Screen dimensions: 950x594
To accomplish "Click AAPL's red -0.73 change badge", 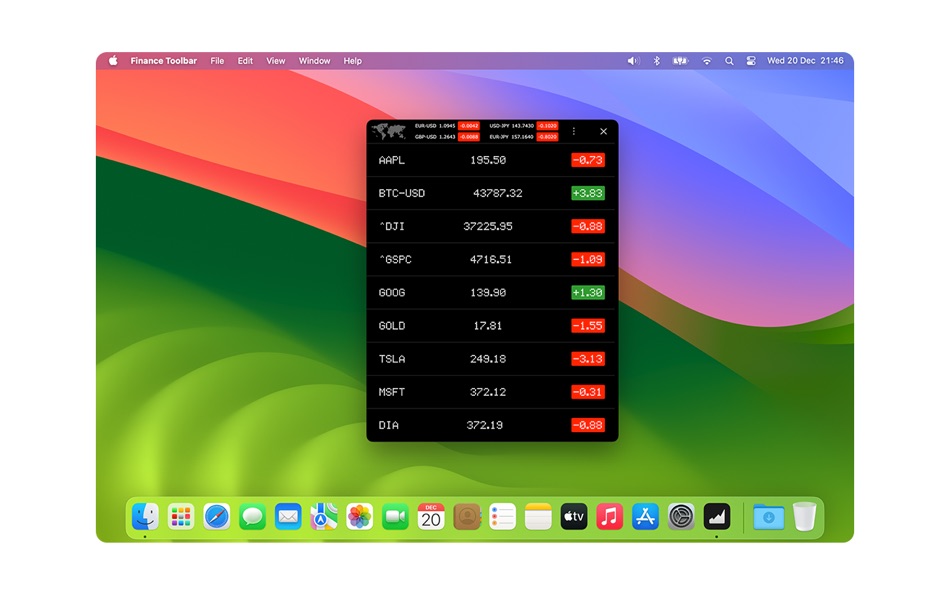I will pos(588,160).
